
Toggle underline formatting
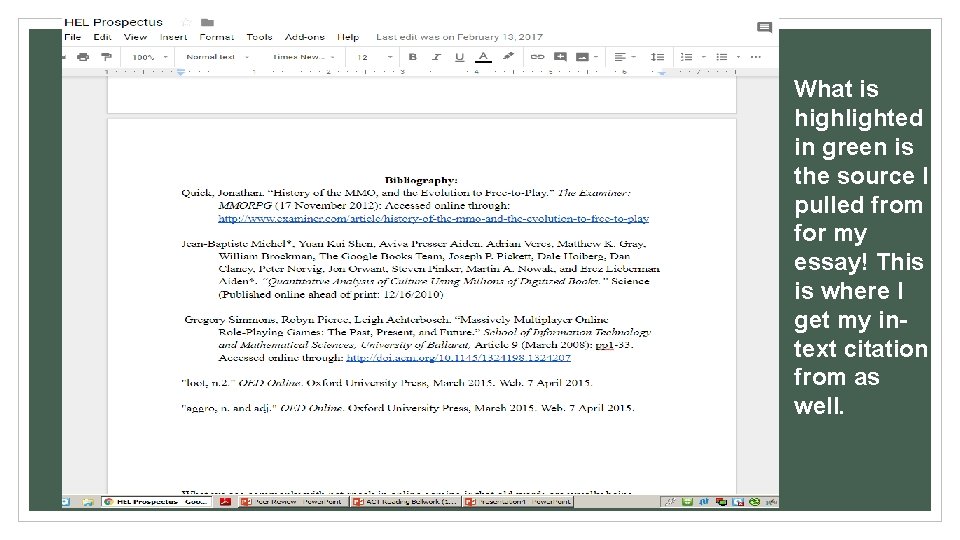pyautogui.click(x=459, y=57)
